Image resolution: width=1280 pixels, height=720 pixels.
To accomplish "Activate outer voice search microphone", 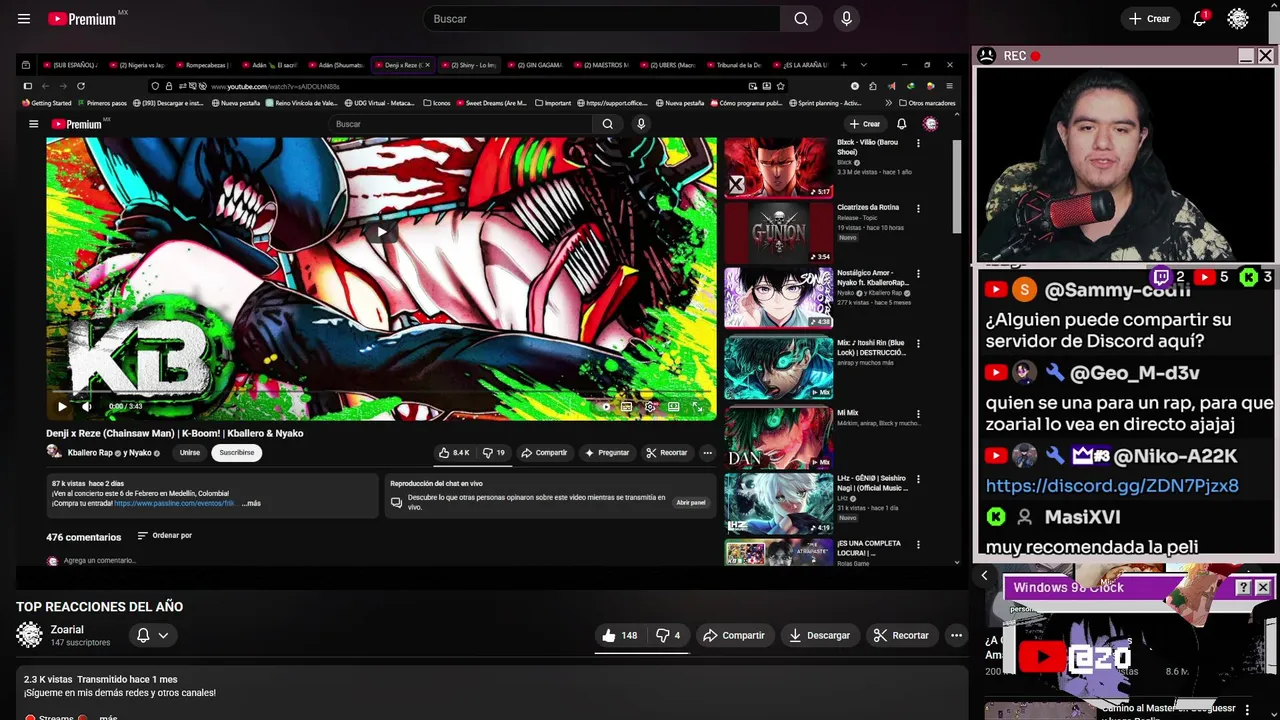I will 847,19.
